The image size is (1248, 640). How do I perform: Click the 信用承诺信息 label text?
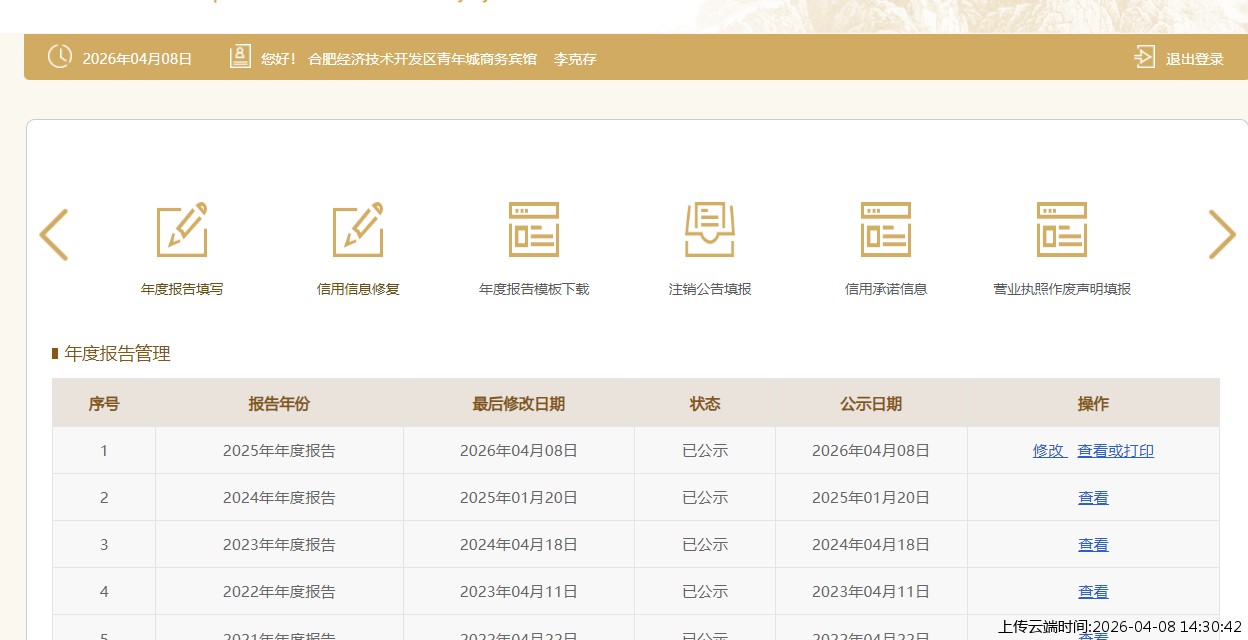[886, 289]
